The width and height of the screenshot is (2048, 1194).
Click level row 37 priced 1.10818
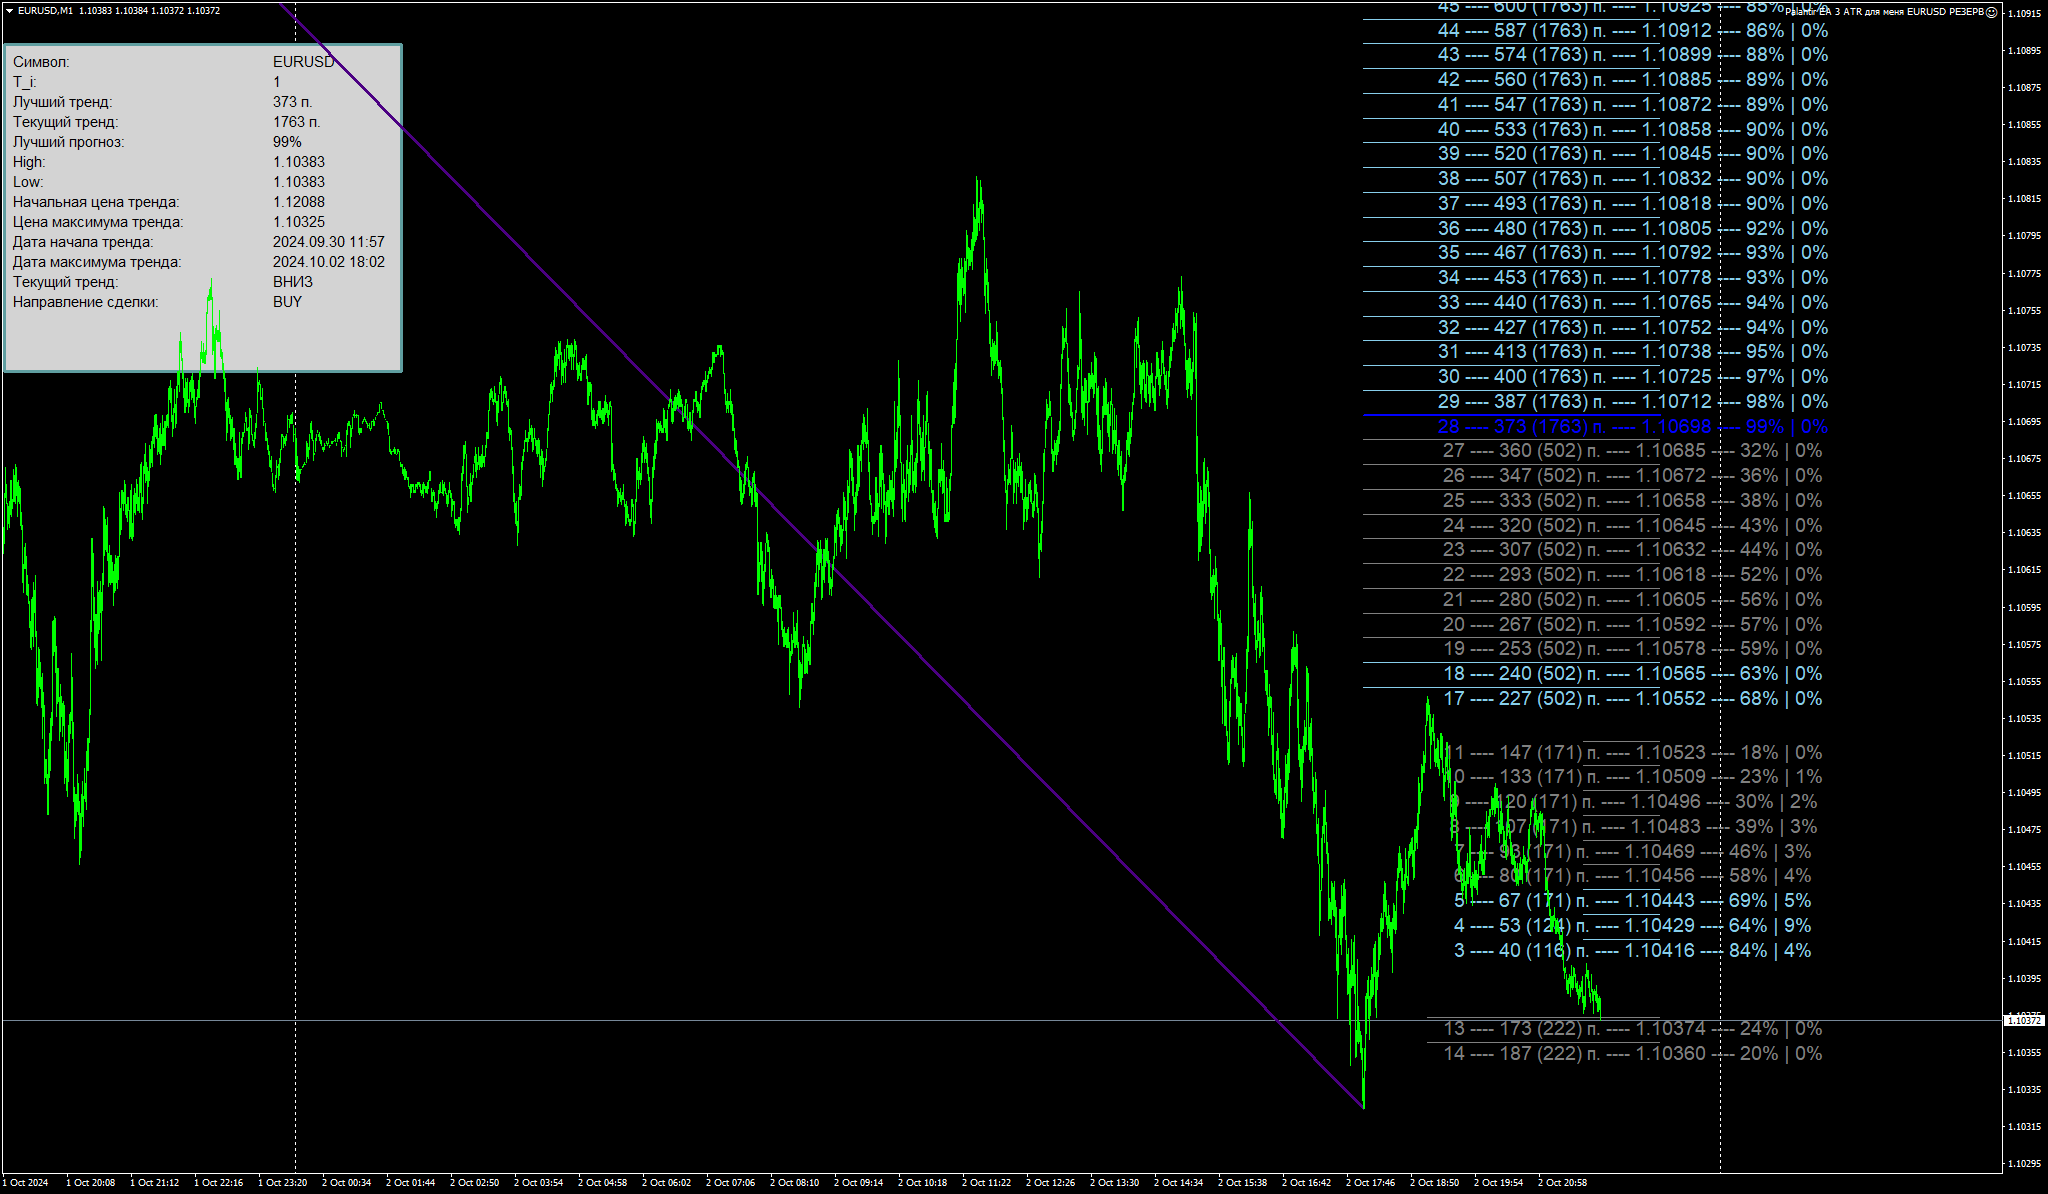click(x=1633, y=204)
